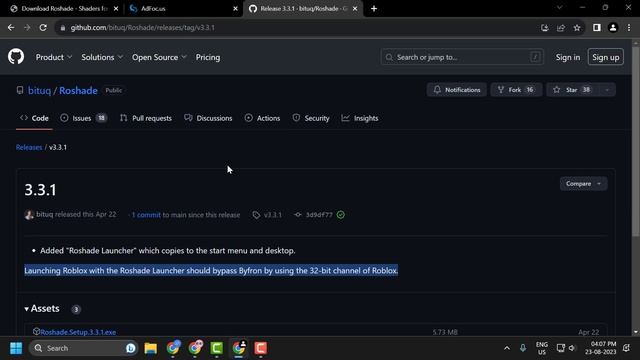Go to Releases breadcrumb link
Screen dimensions: 640x360
[x=29, y=147]
